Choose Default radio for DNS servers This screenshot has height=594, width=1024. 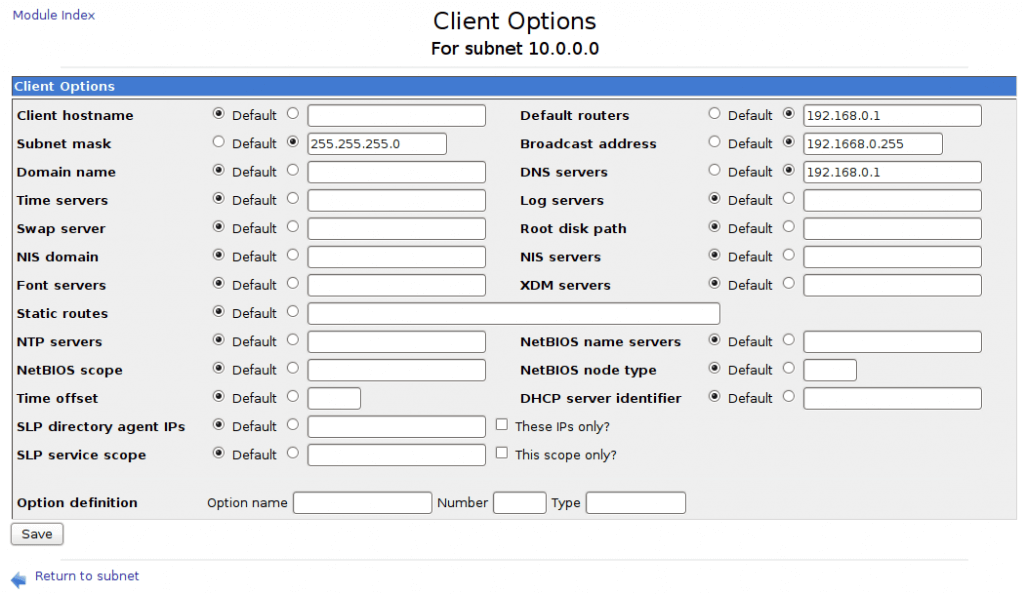point(715,171)
